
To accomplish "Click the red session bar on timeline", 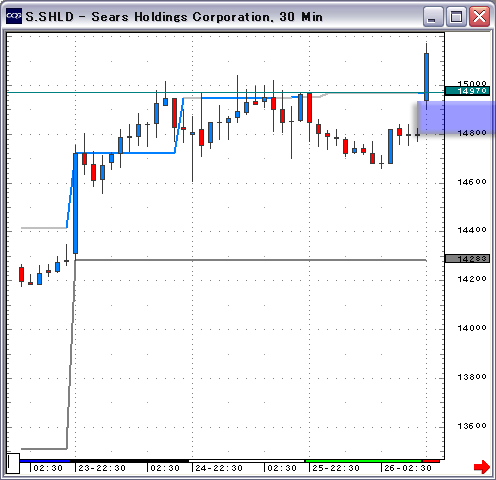I will pos(431,461).
